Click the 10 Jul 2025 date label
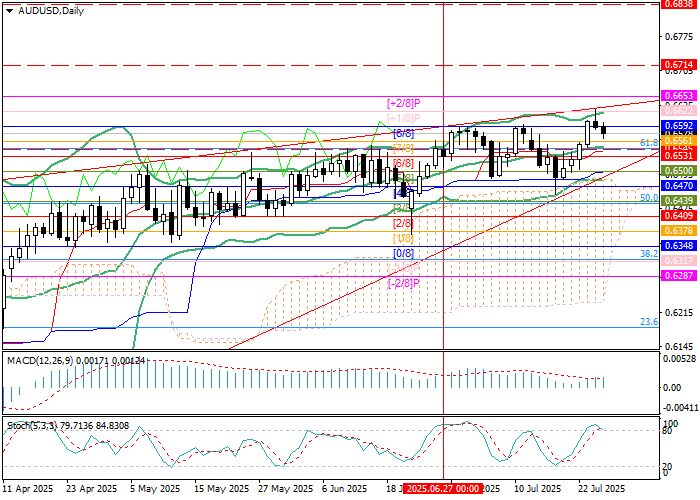Image resolution: width=700 pixels, height=500 pixels. point(537,488)
